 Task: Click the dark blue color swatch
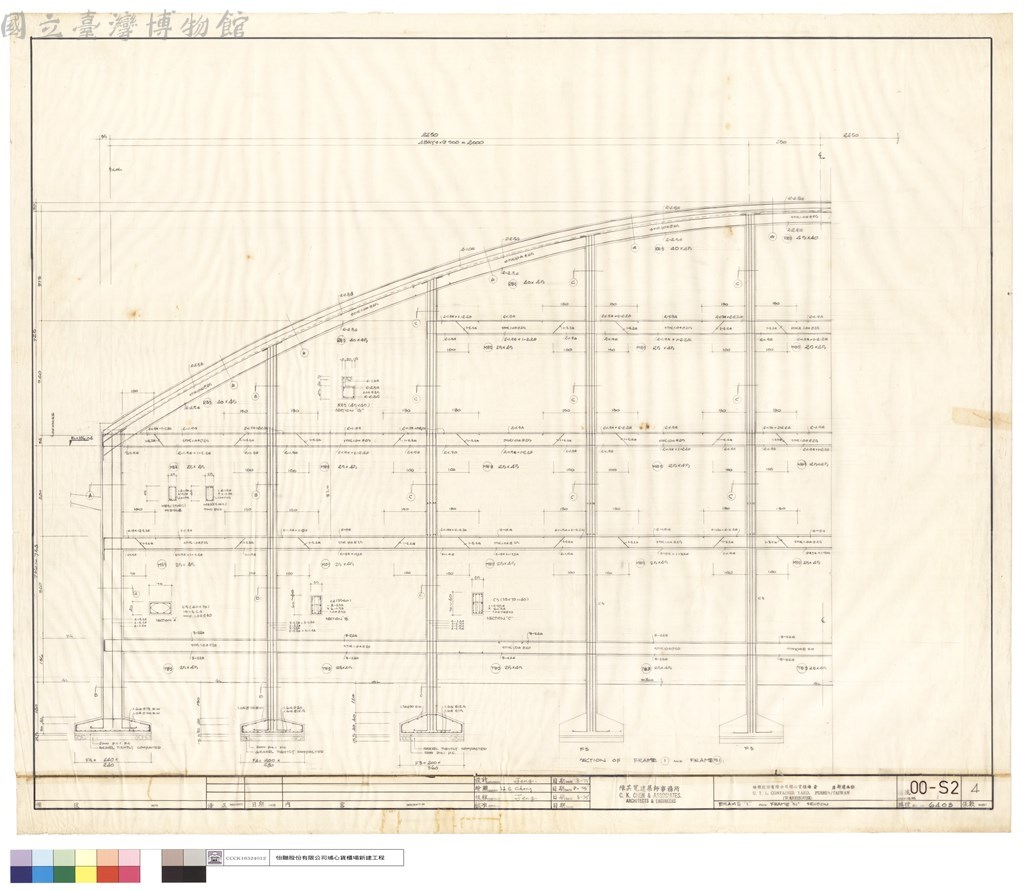pyautogui.click(x=21, y=874)
